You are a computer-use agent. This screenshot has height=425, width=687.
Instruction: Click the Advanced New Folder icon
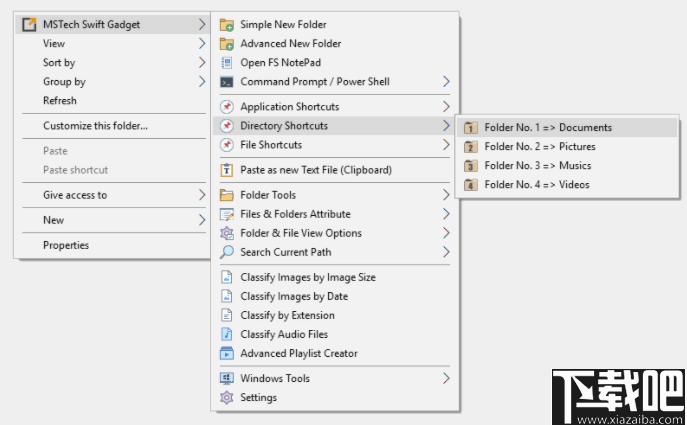(x=227, y=43)
